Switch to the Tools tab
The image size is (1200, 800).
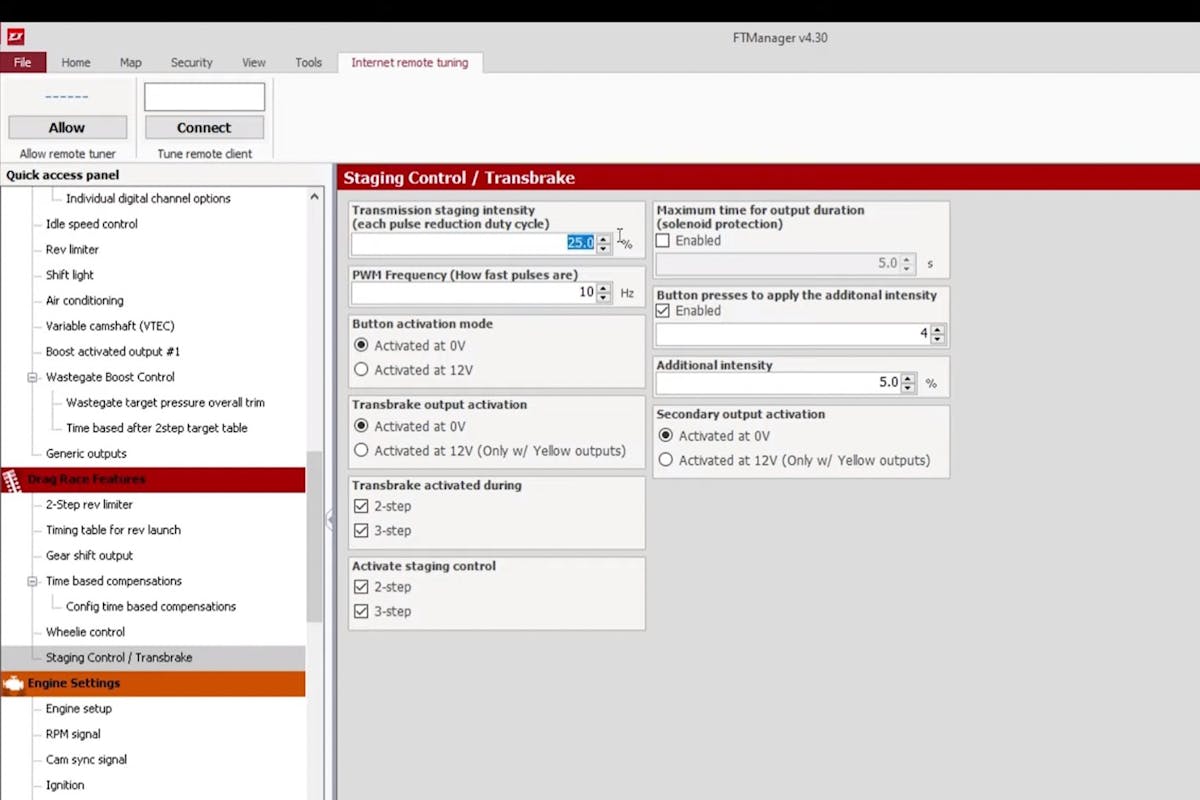point(308,62)
